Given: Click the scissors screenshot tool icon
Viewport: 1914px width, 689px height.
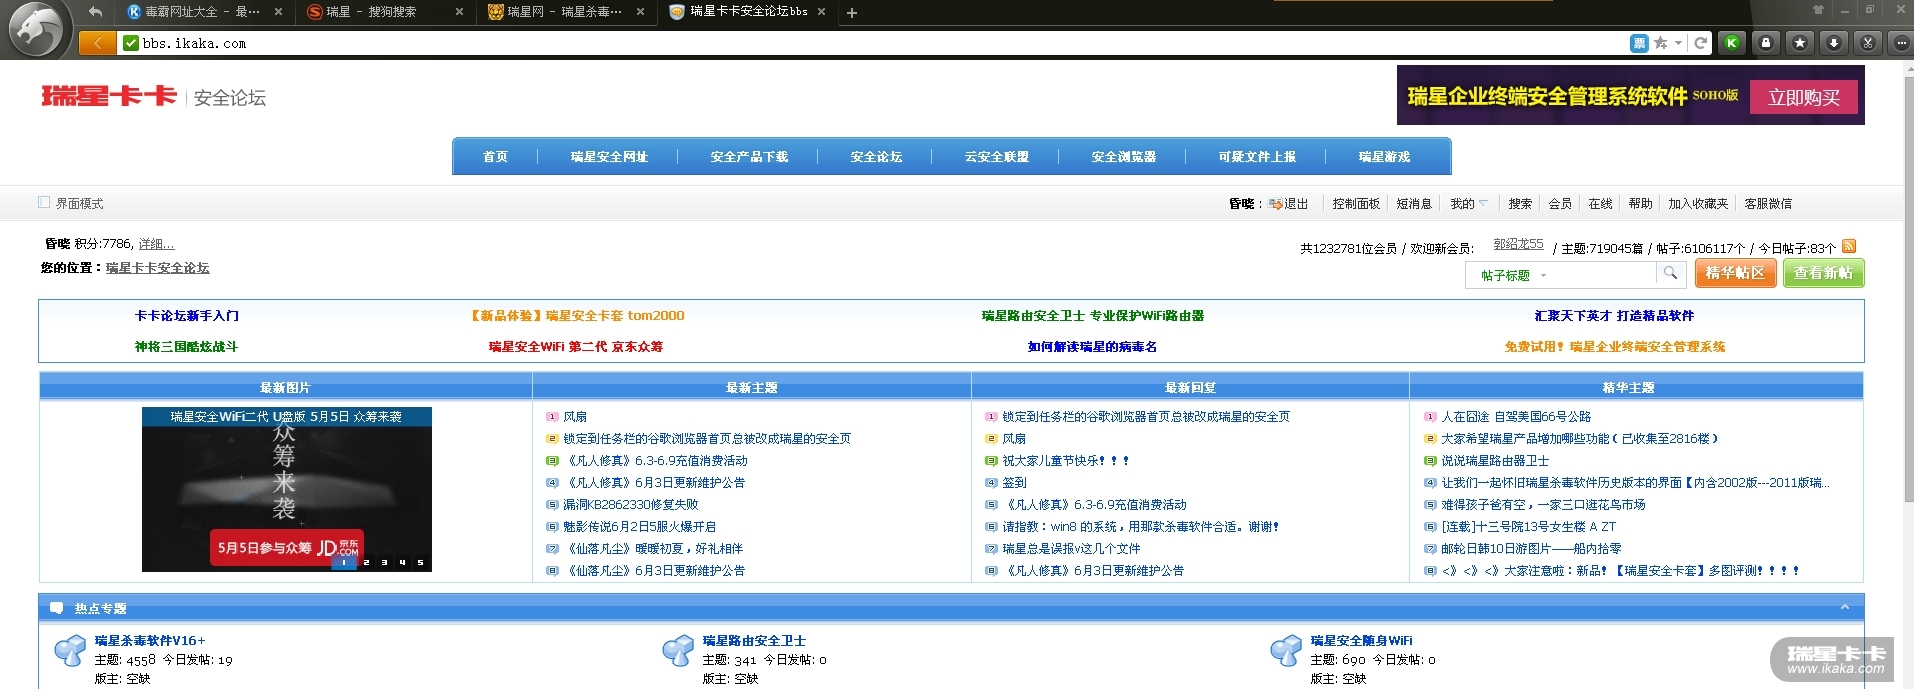Looking at the screenshot, I should (1868, 43).
